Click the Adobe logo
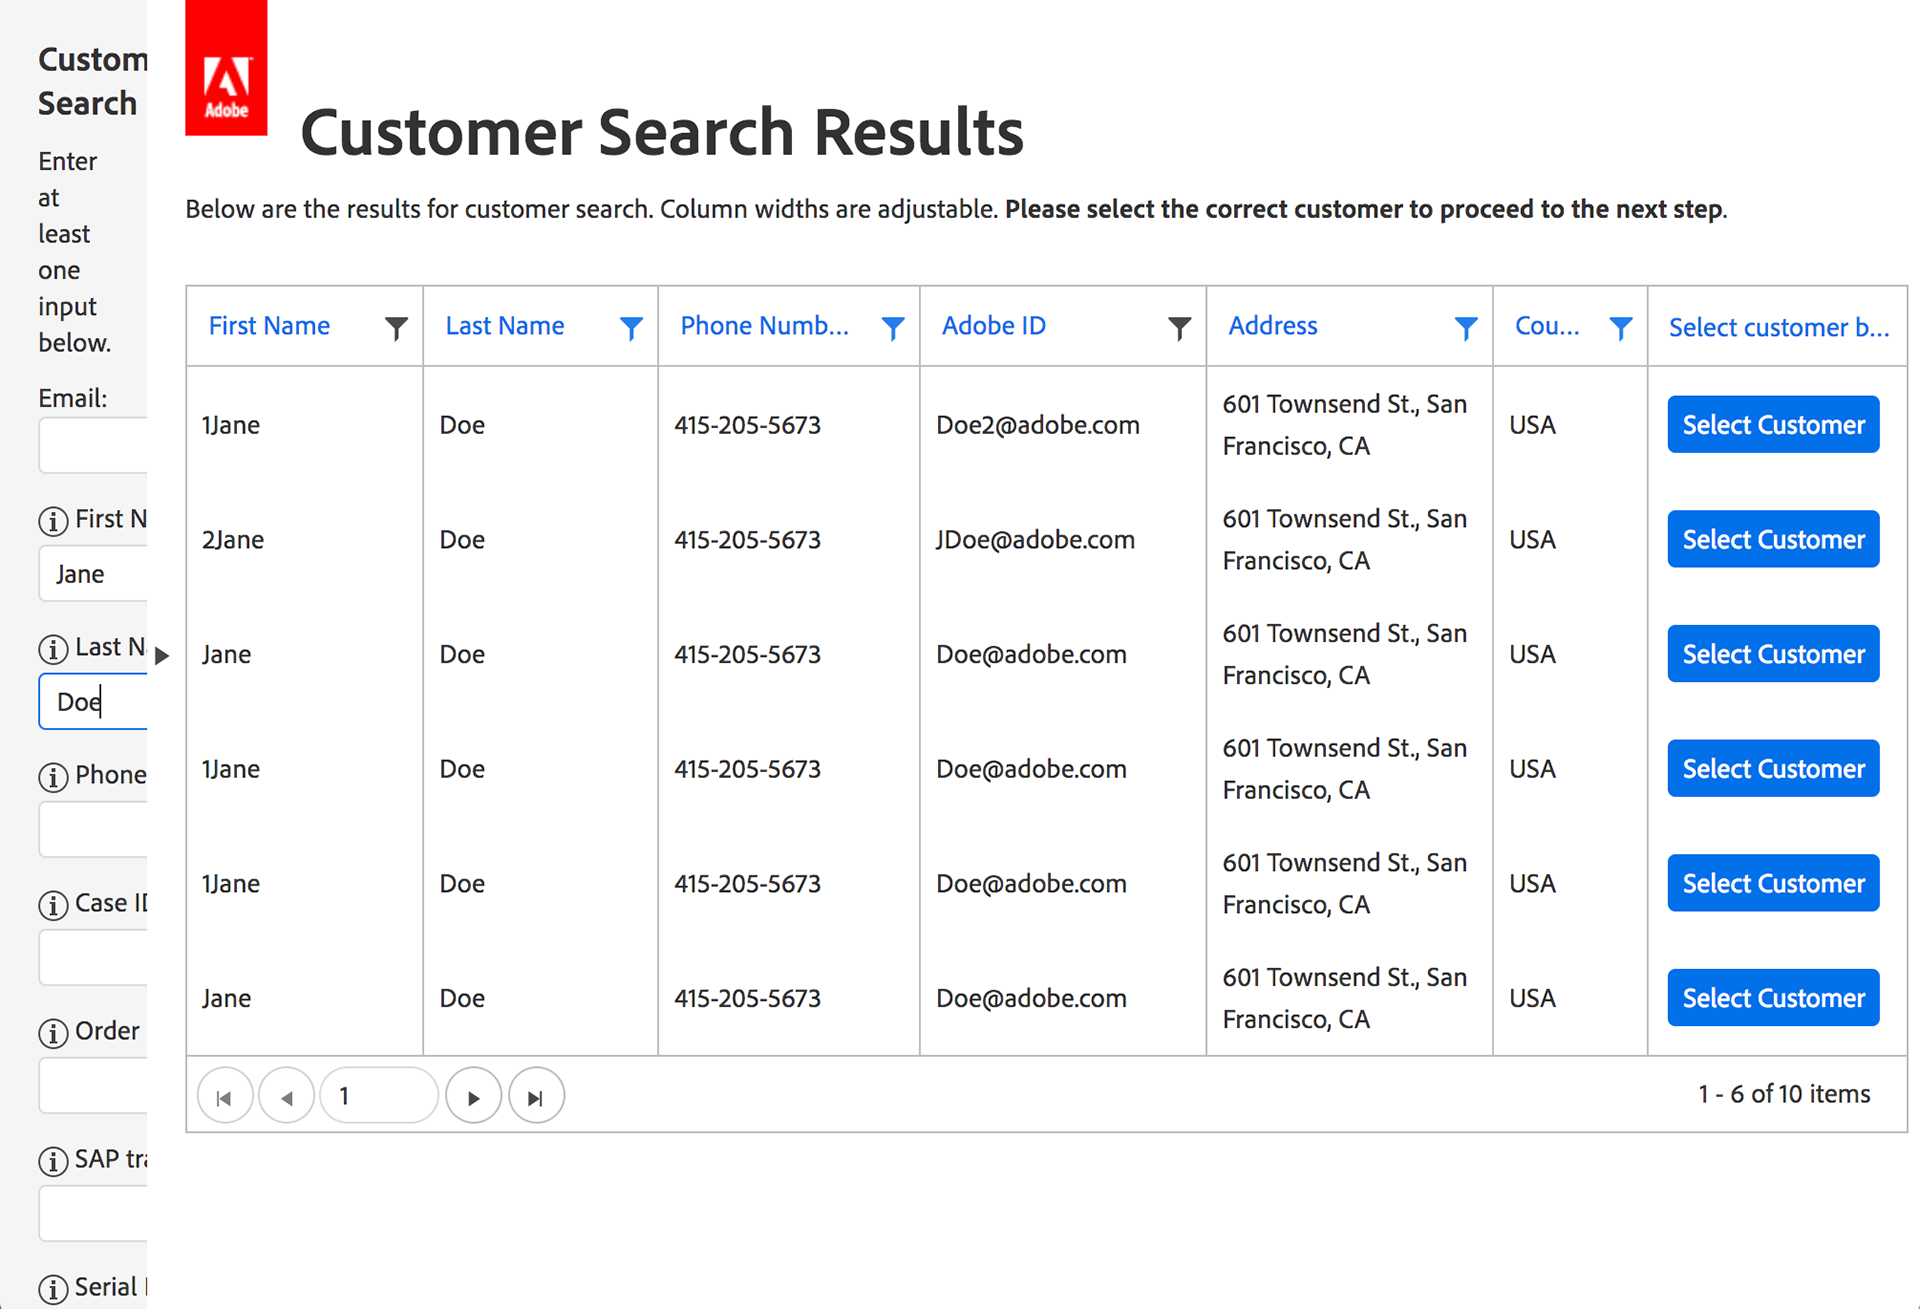This screenshot has height=1309, width=1920. tap(226, 68)
